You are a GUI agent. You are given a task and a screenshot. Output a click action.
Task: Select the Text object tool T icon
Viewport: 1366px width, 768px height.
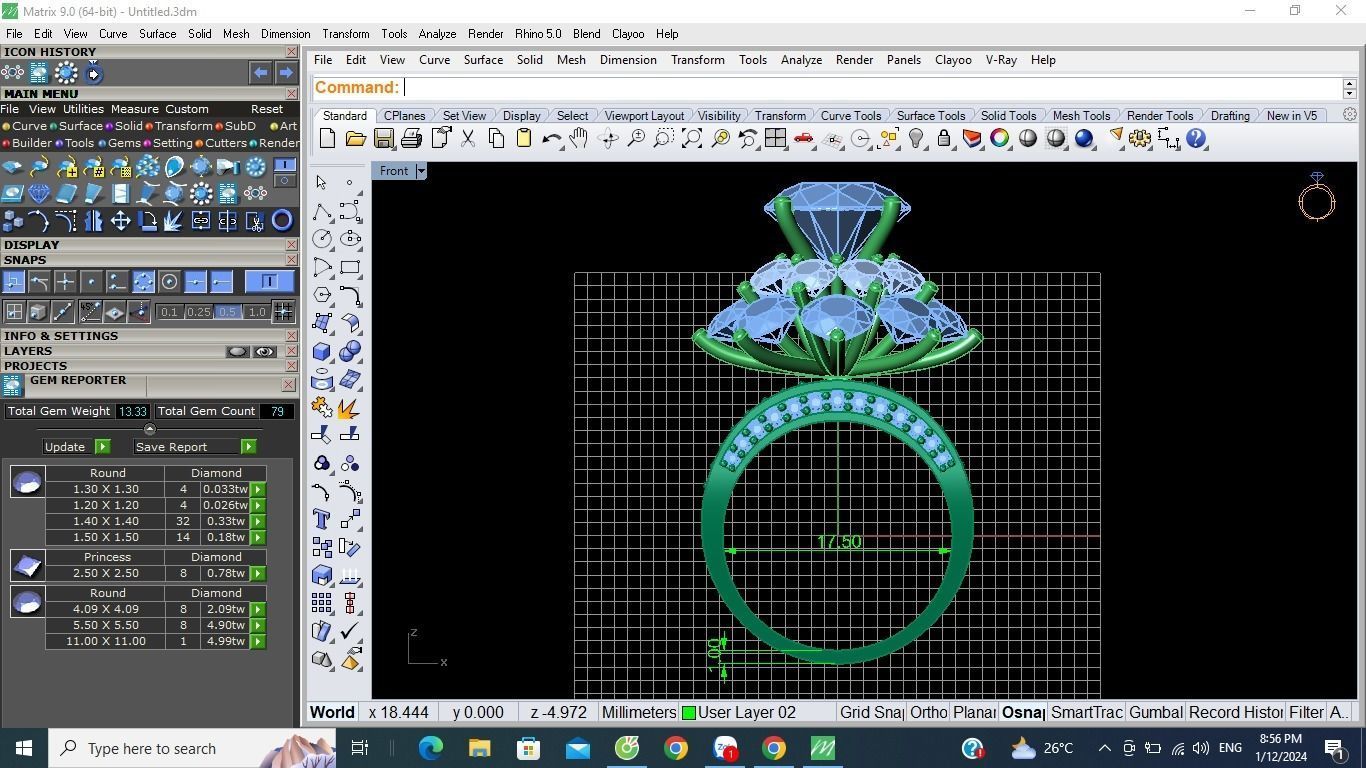pos(322,519)
